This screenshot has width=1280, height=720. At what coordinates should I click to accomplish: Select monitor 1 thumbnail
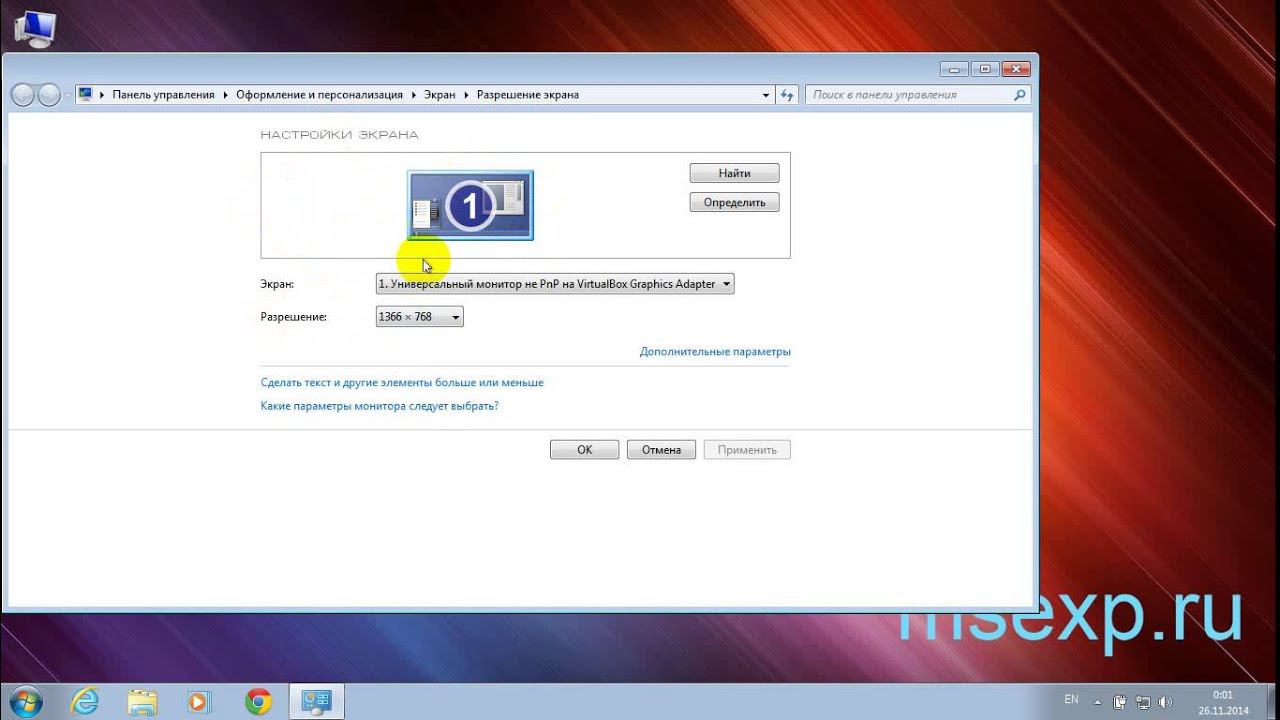(470, 205)
